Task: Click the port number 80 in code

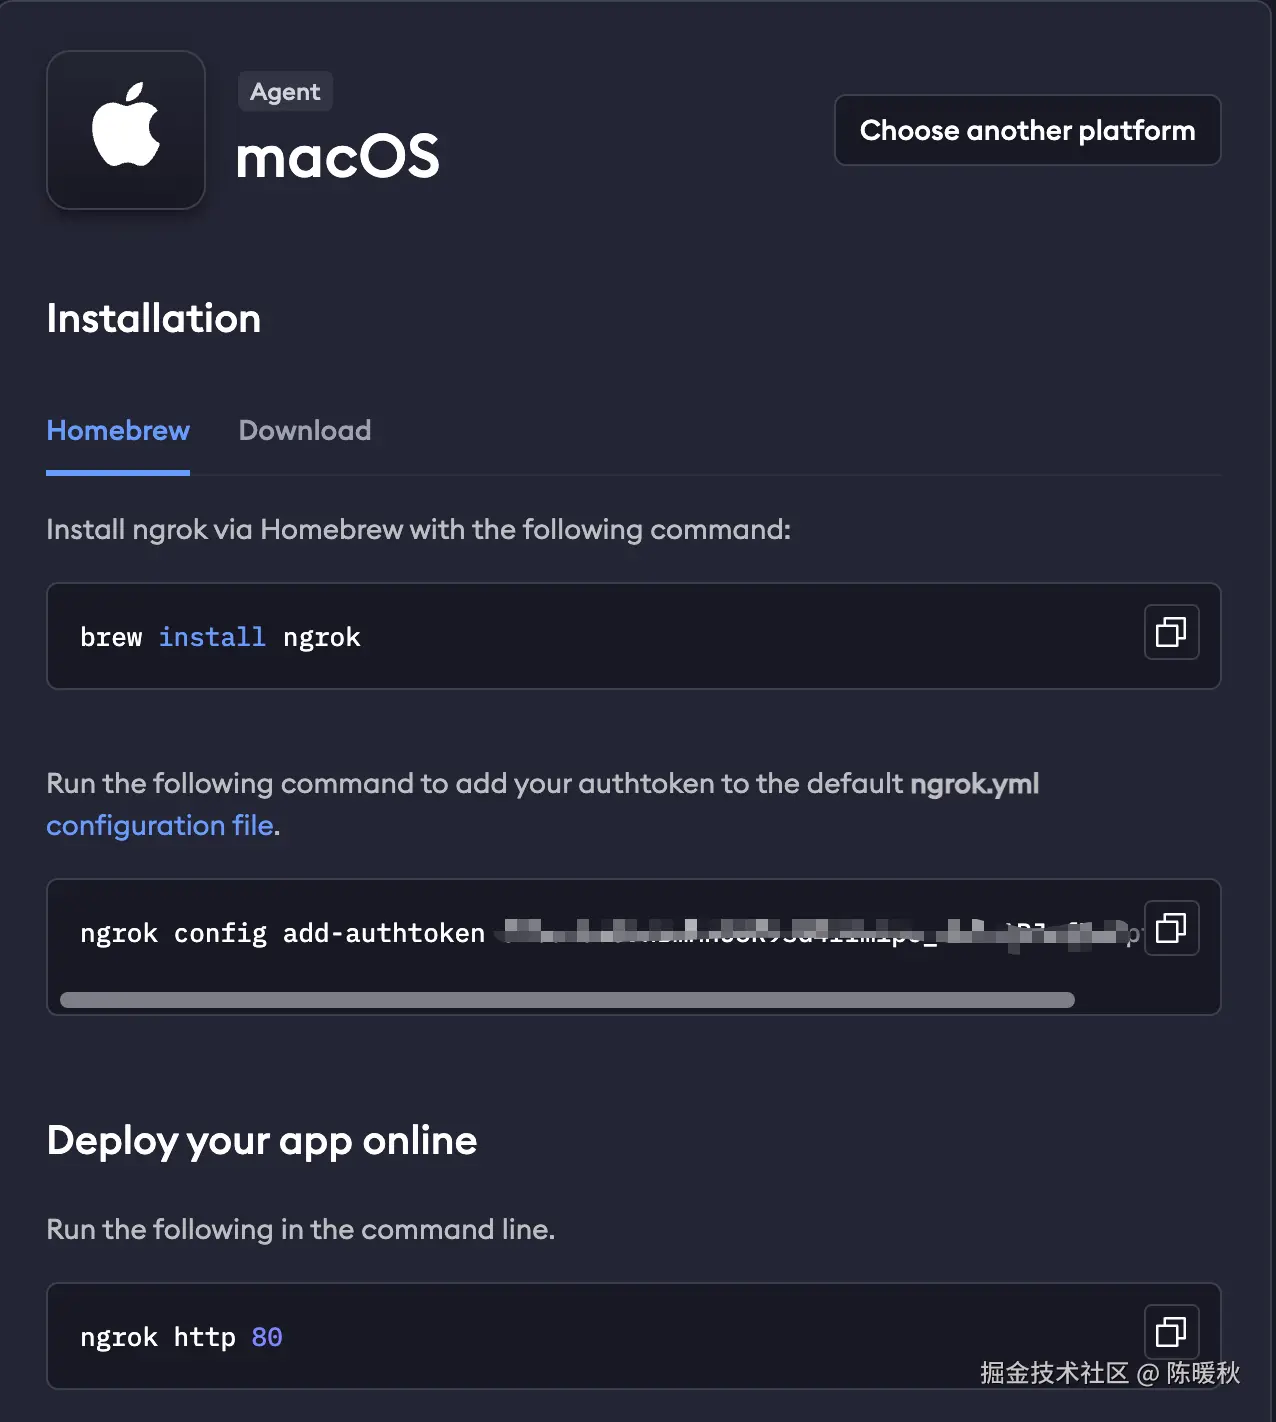Action: (x=267, y=1337)
